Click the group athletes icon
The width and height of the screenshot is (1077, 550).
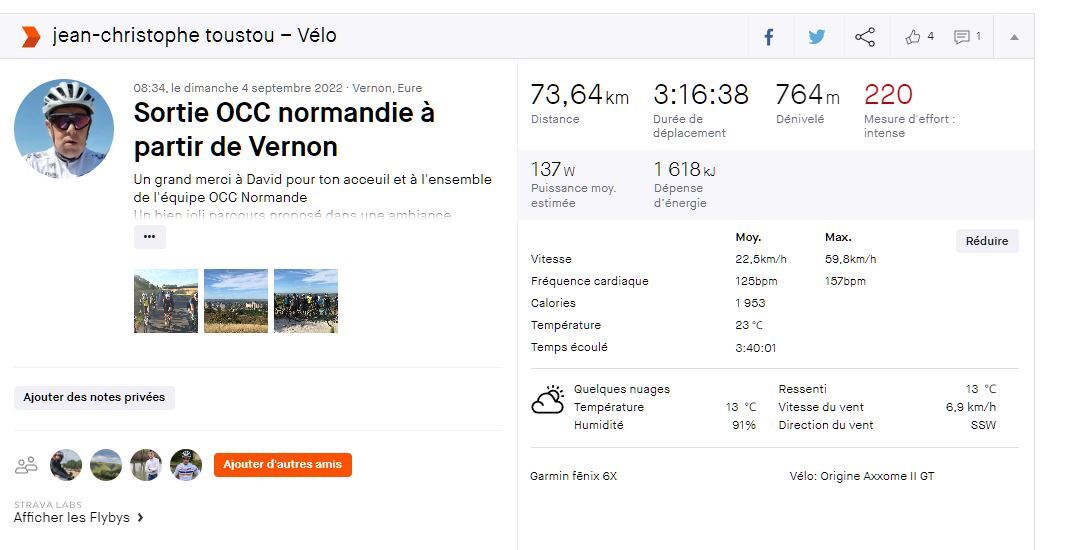(26, 465)
